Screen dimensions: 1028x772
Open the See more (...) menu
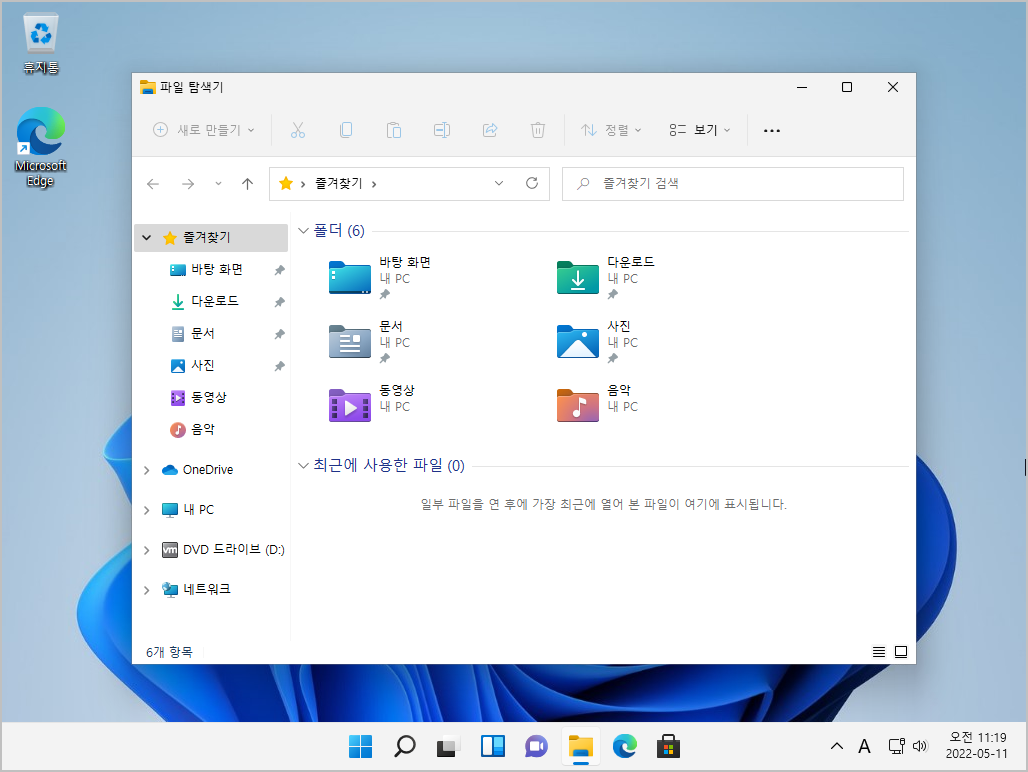(770, 130)
